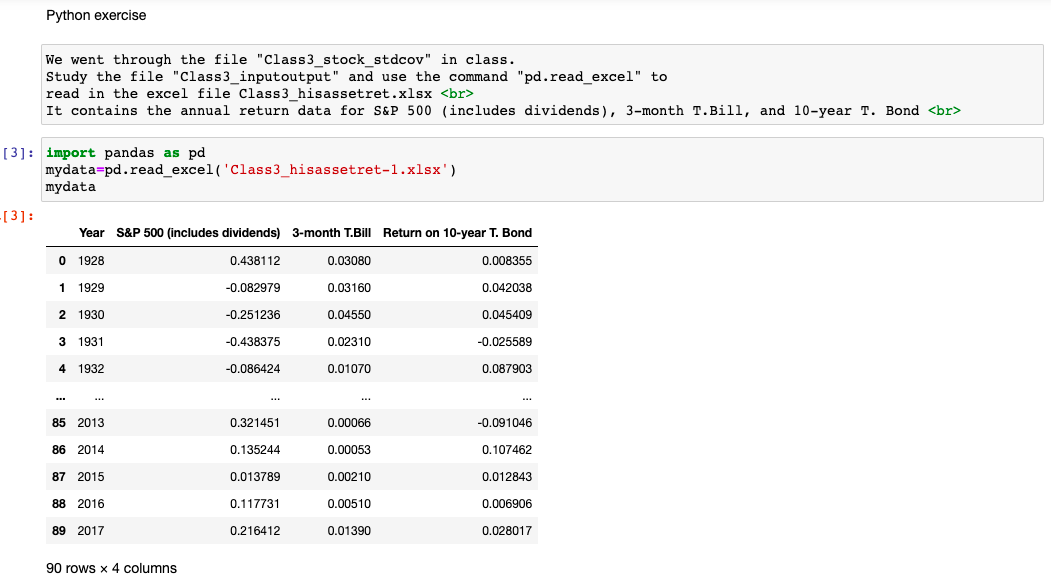Click the S&P 500 (includes dividends) column header
The width and height of the screenshot is (1051, 585).
click(x=196, y=232)
